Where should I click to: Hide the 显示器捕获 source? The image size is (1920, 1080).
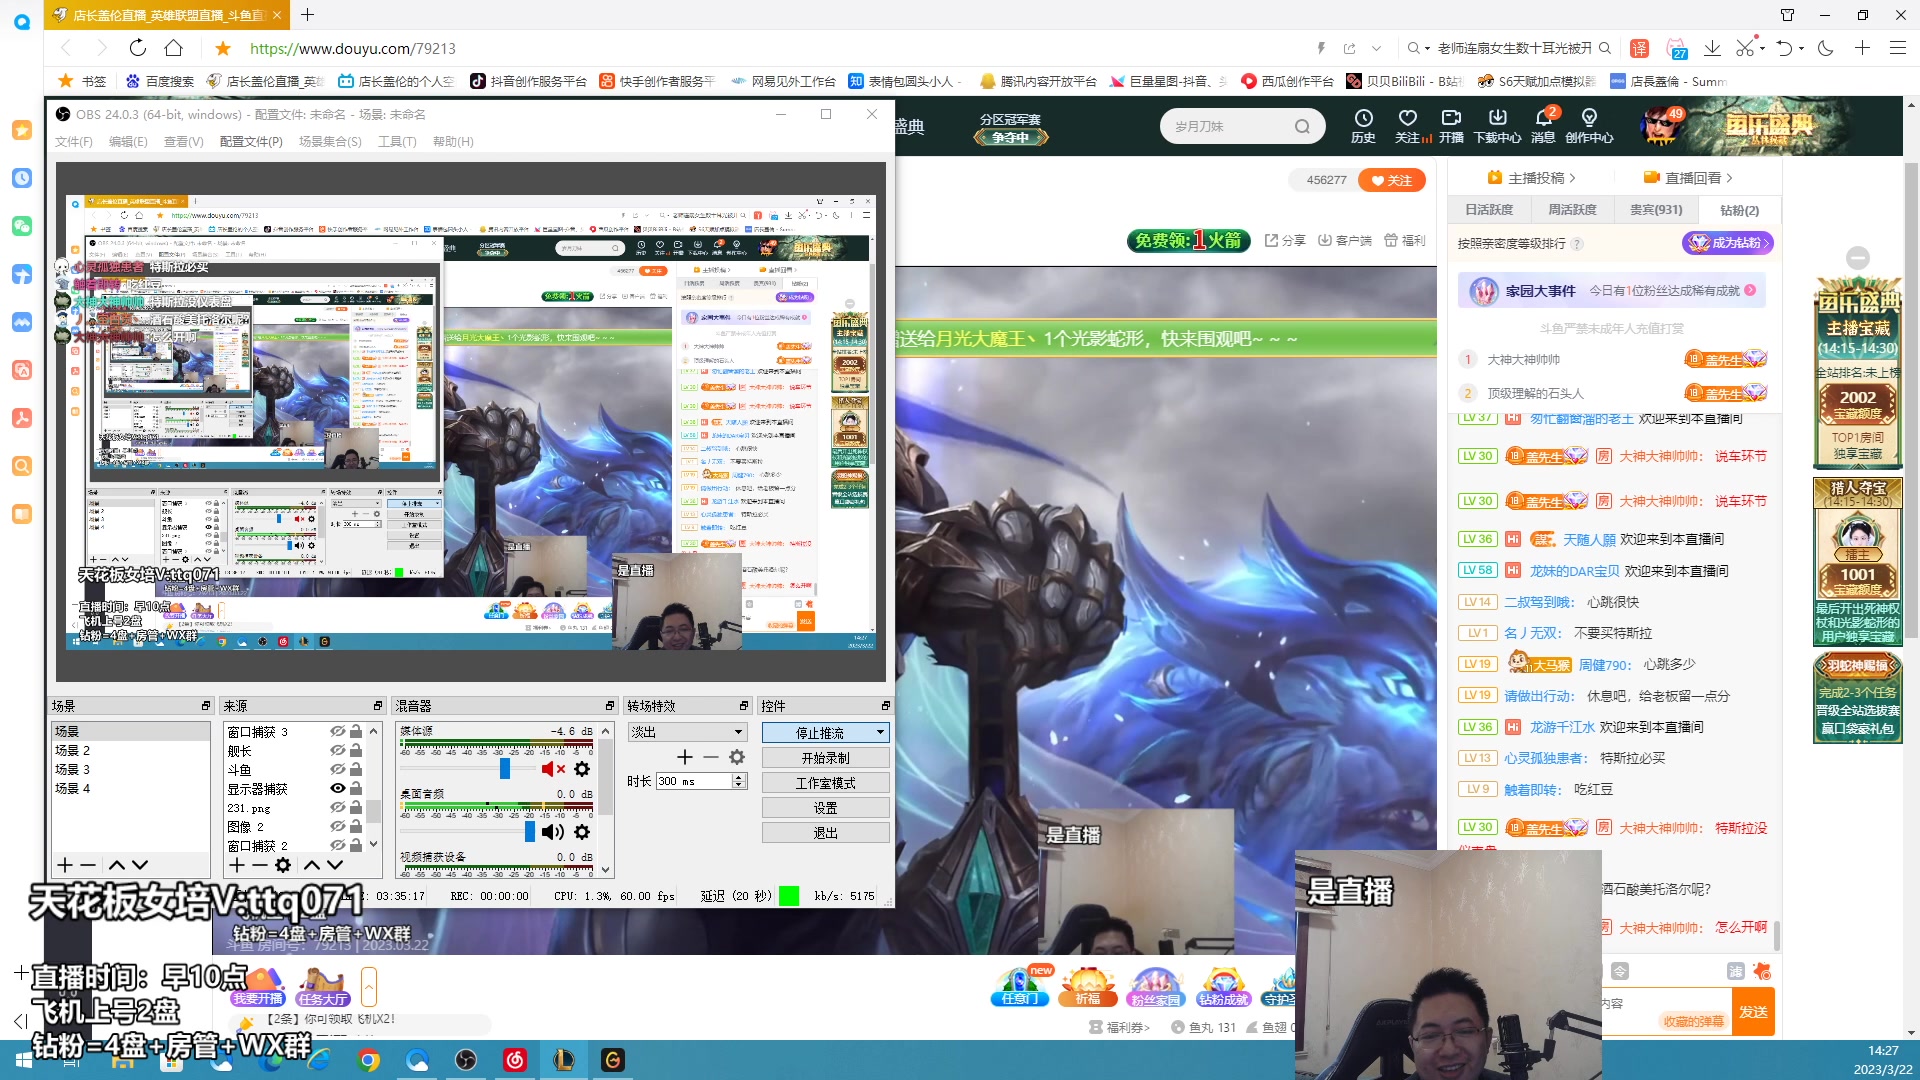point(338,789)
